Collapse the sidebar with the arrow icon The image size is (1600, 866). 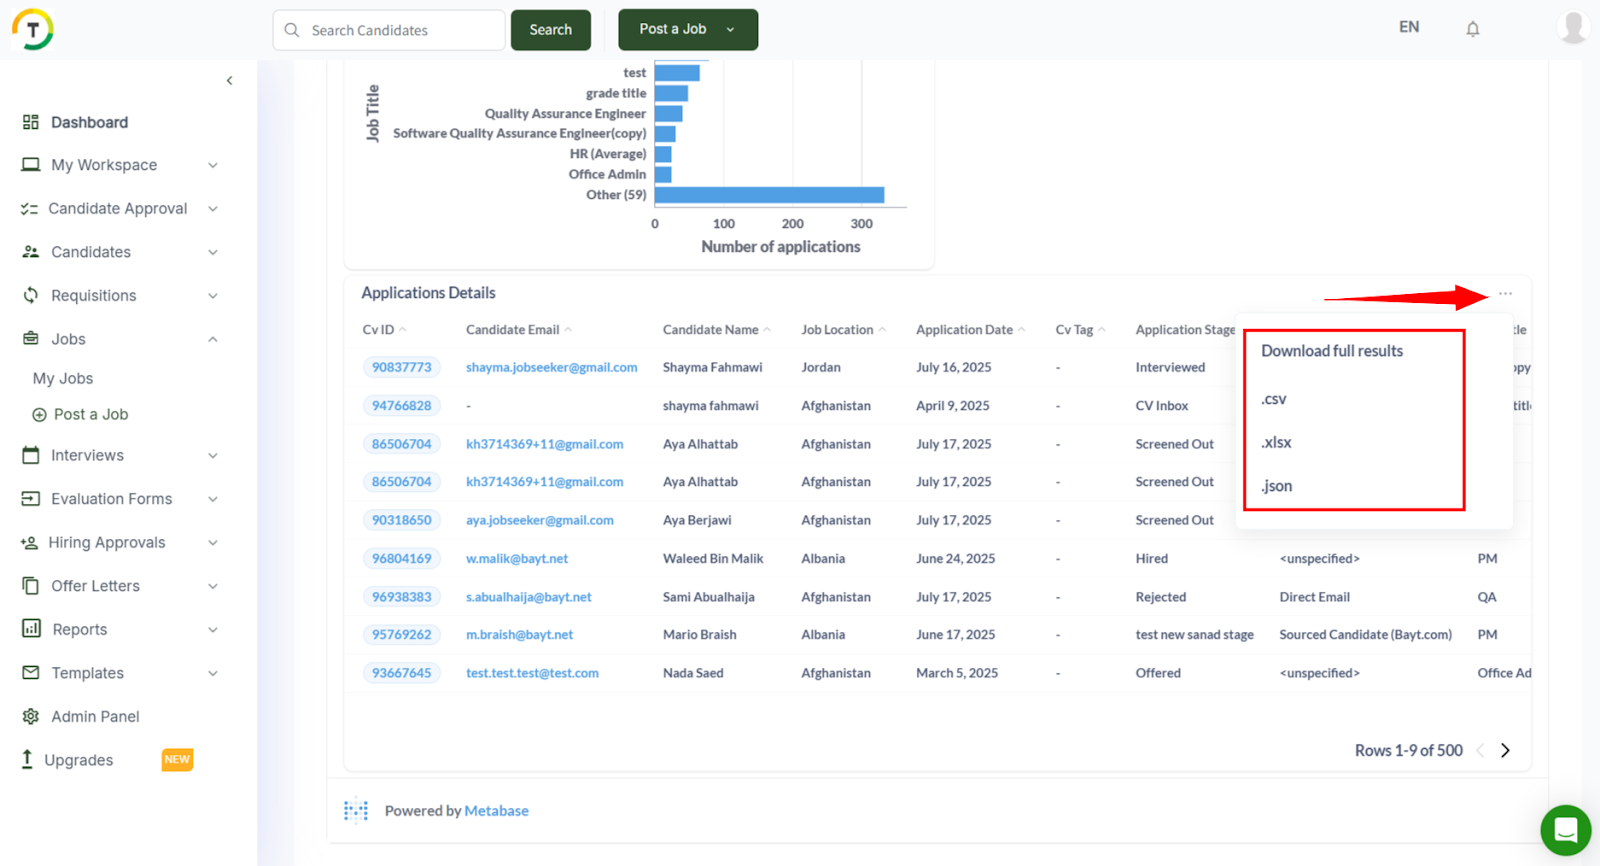click(229, 81)
